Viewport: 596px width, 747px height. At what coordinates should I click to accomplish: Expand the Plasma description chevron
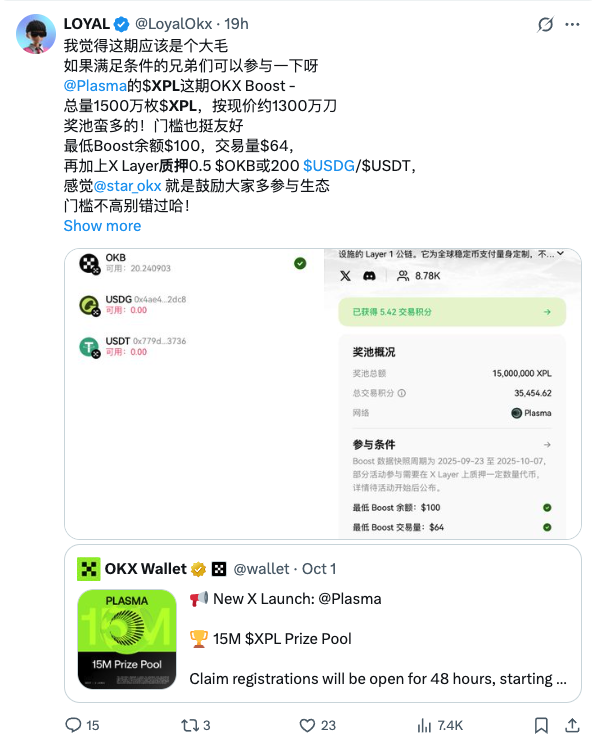click(x=561, y=253)
